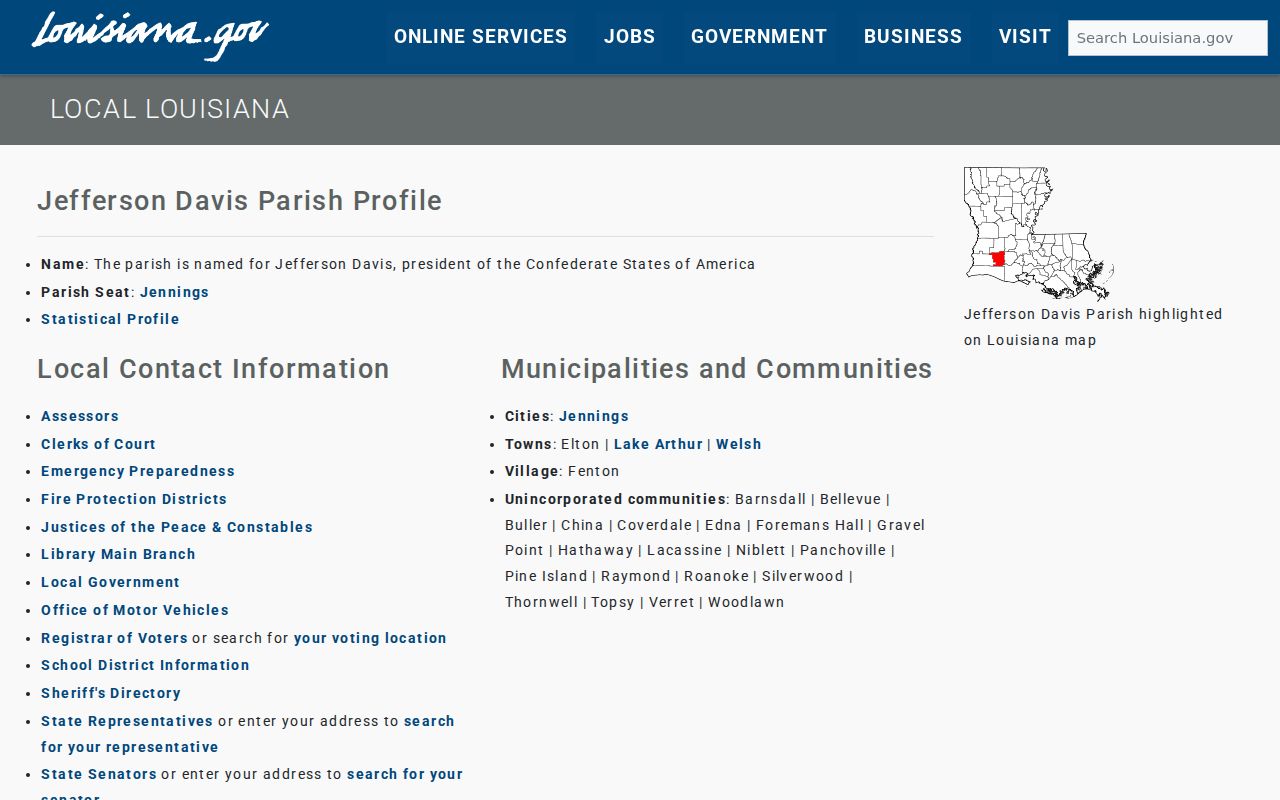The height and width of the screenshot is (800, 1280).
Task: Open Office of Motor Vehicles link
Action: coord(135,610)
